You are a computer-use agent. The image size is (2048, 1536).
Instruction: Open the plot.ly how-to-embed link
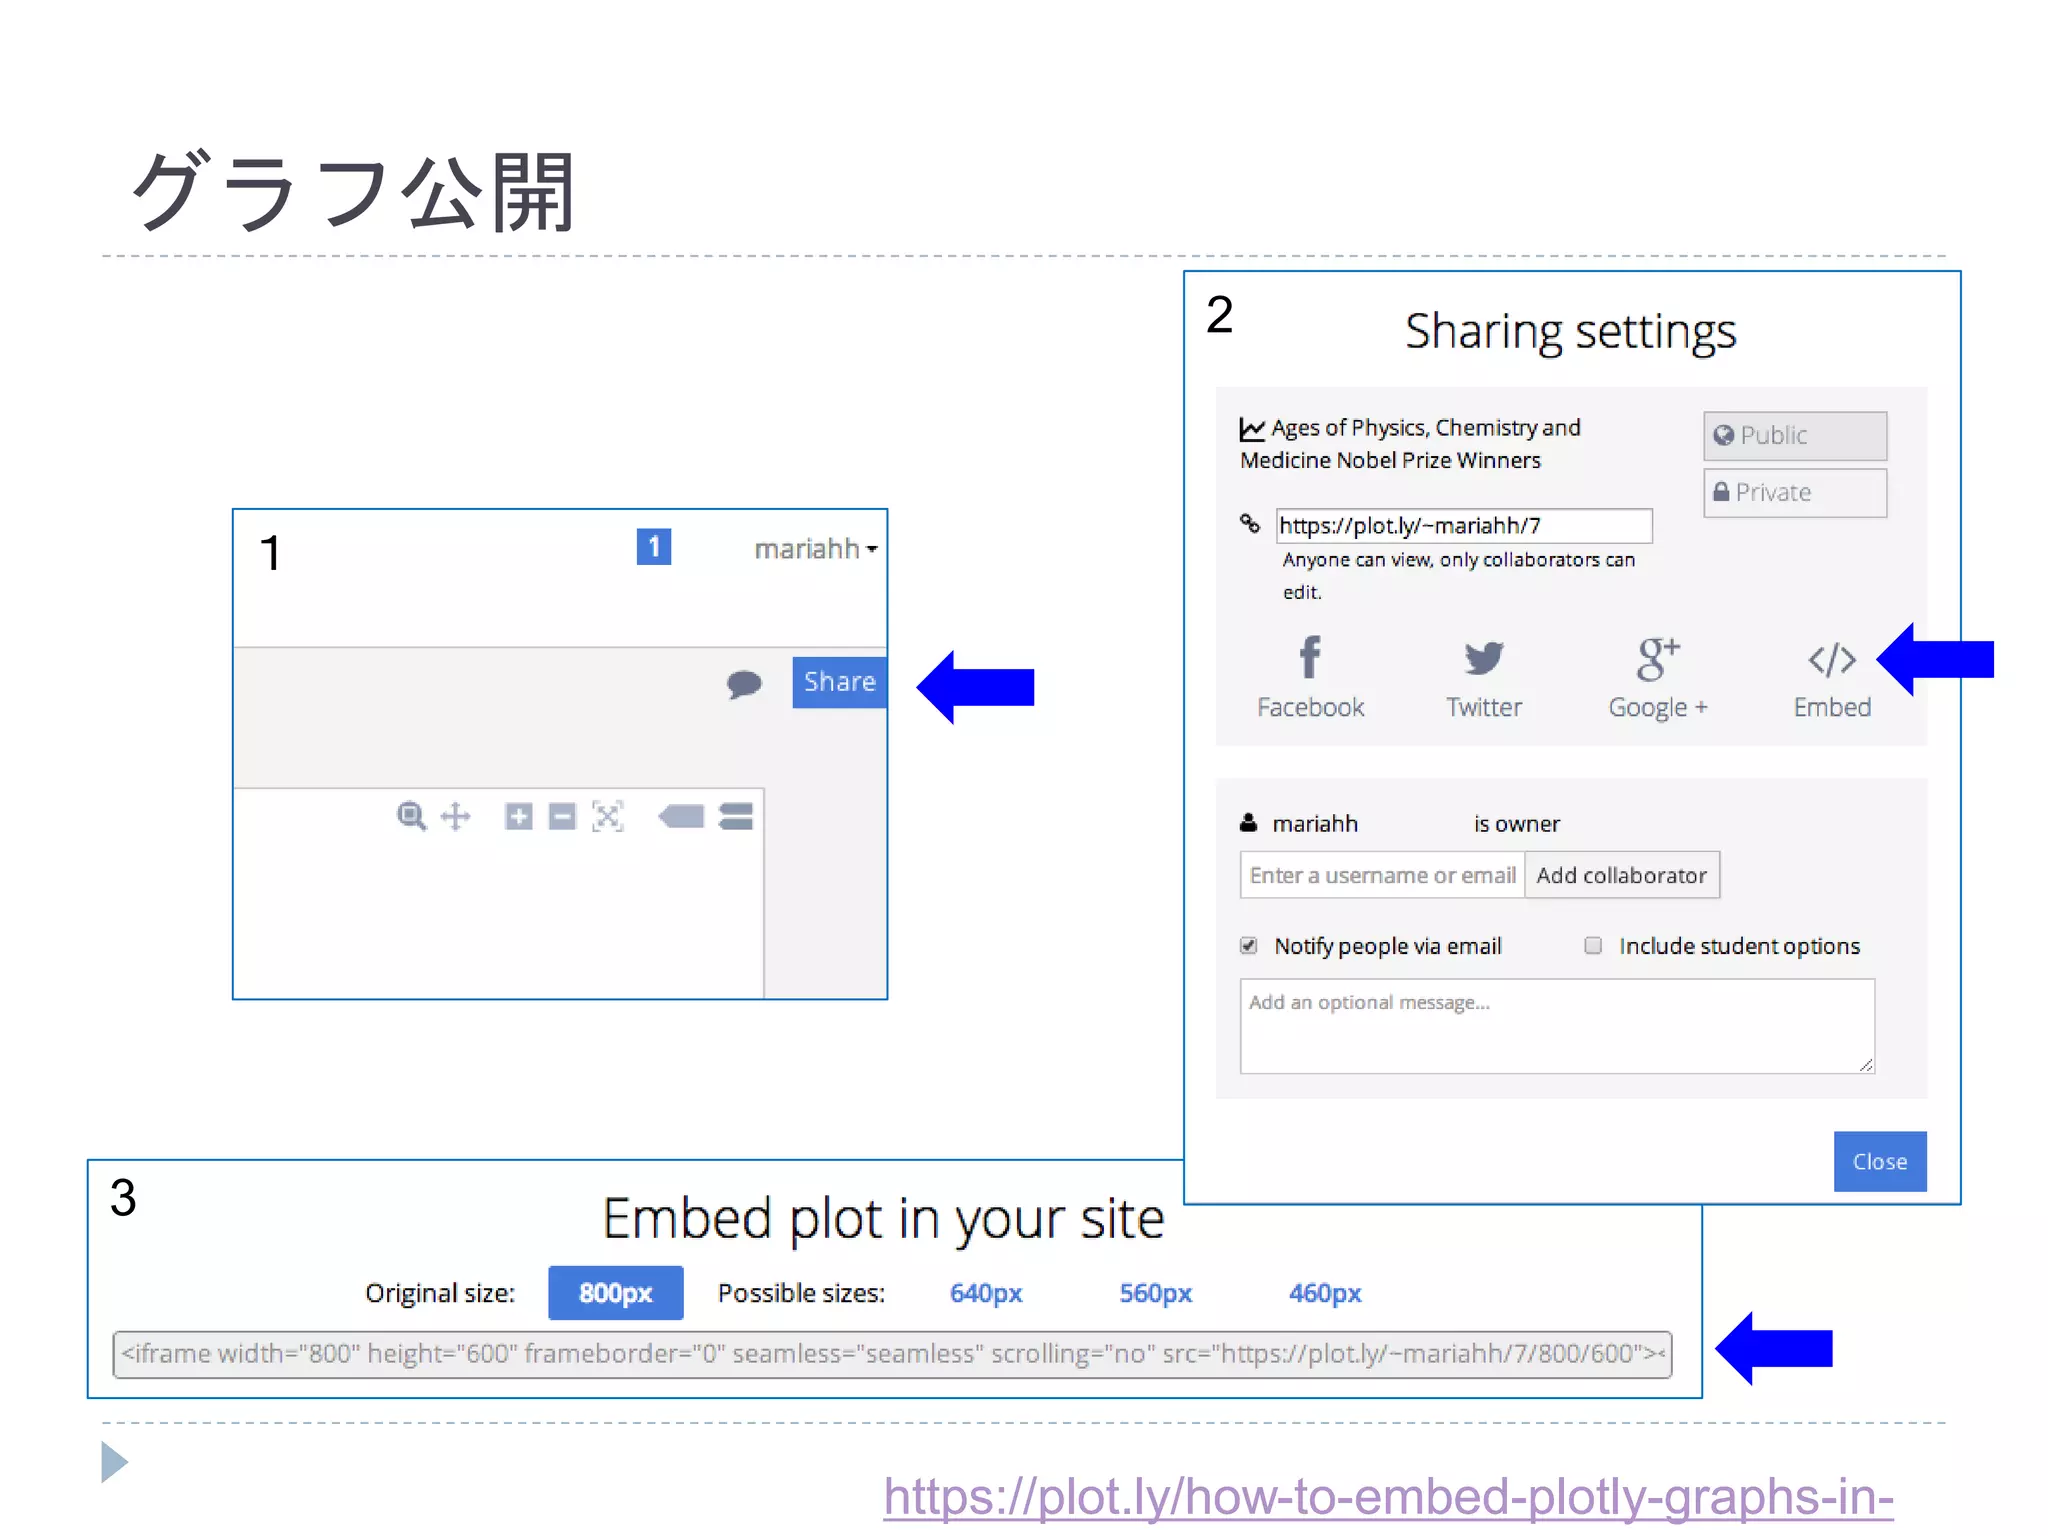tap(1388, 1497)
